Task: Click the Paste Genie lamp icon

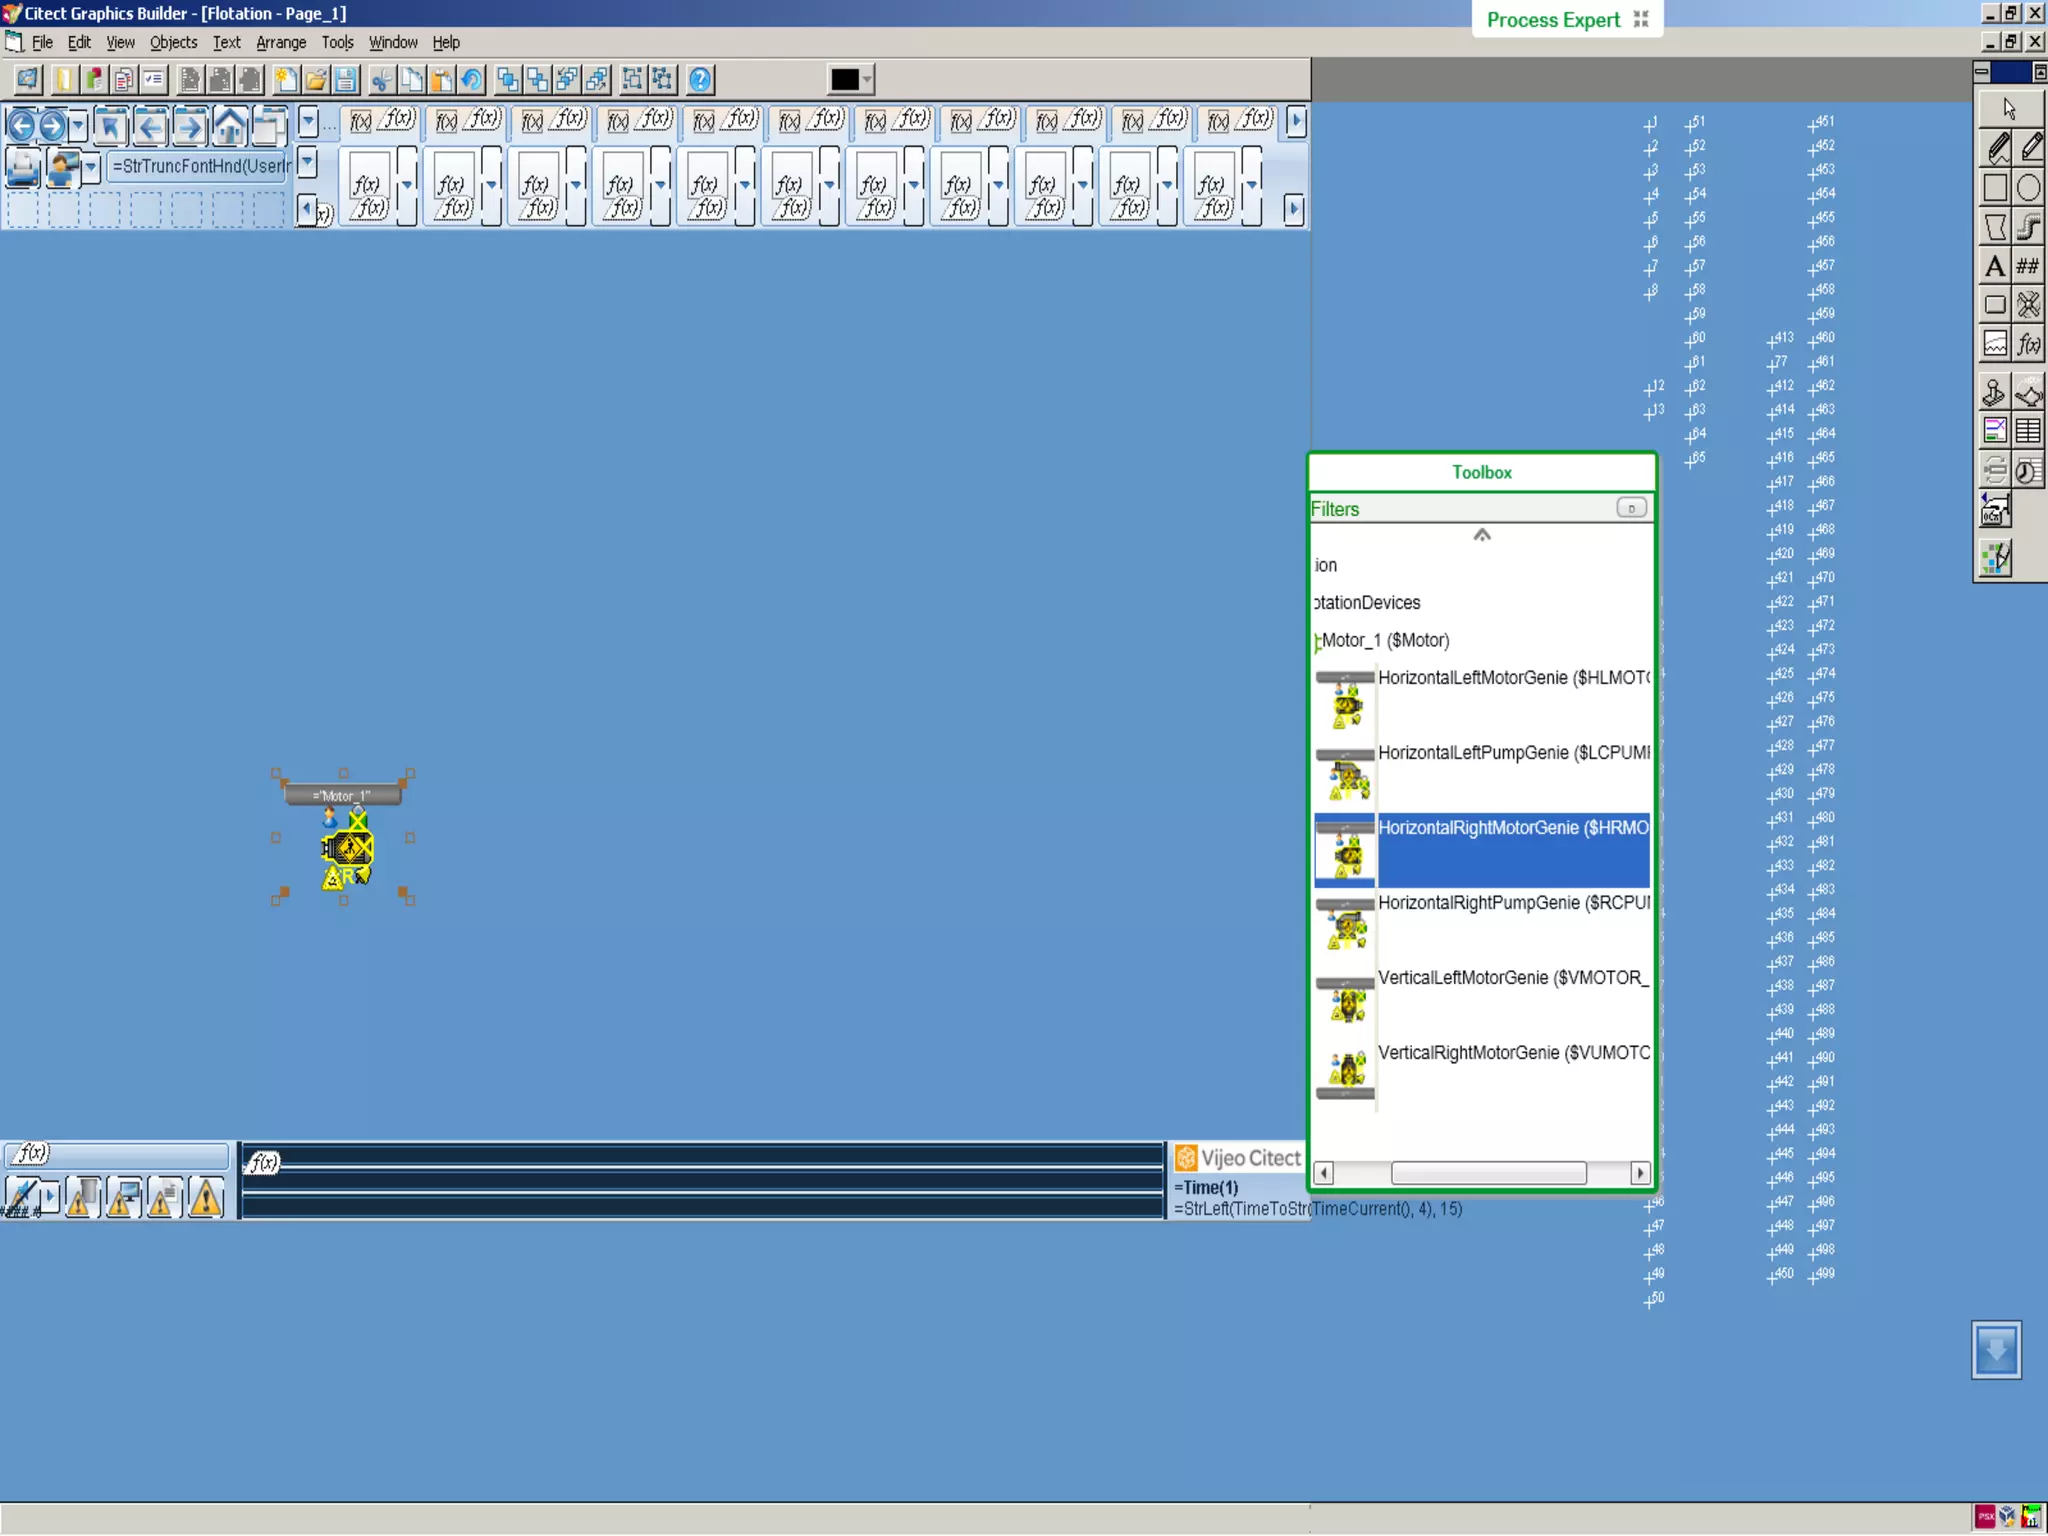Action: point(2029,392)
